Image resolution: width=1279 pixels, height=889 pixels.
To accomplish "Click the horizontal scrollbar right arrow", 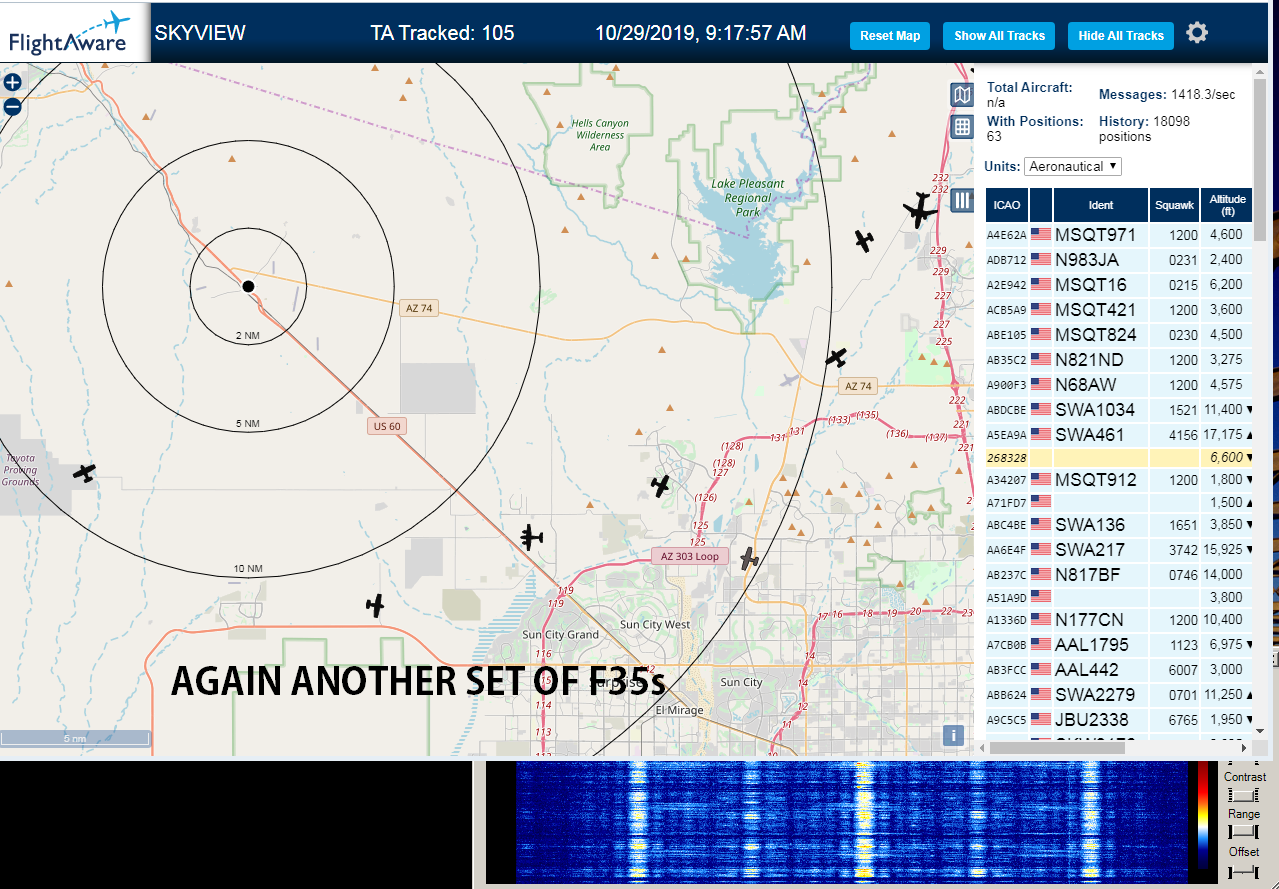I will [x=1244, y=747].
